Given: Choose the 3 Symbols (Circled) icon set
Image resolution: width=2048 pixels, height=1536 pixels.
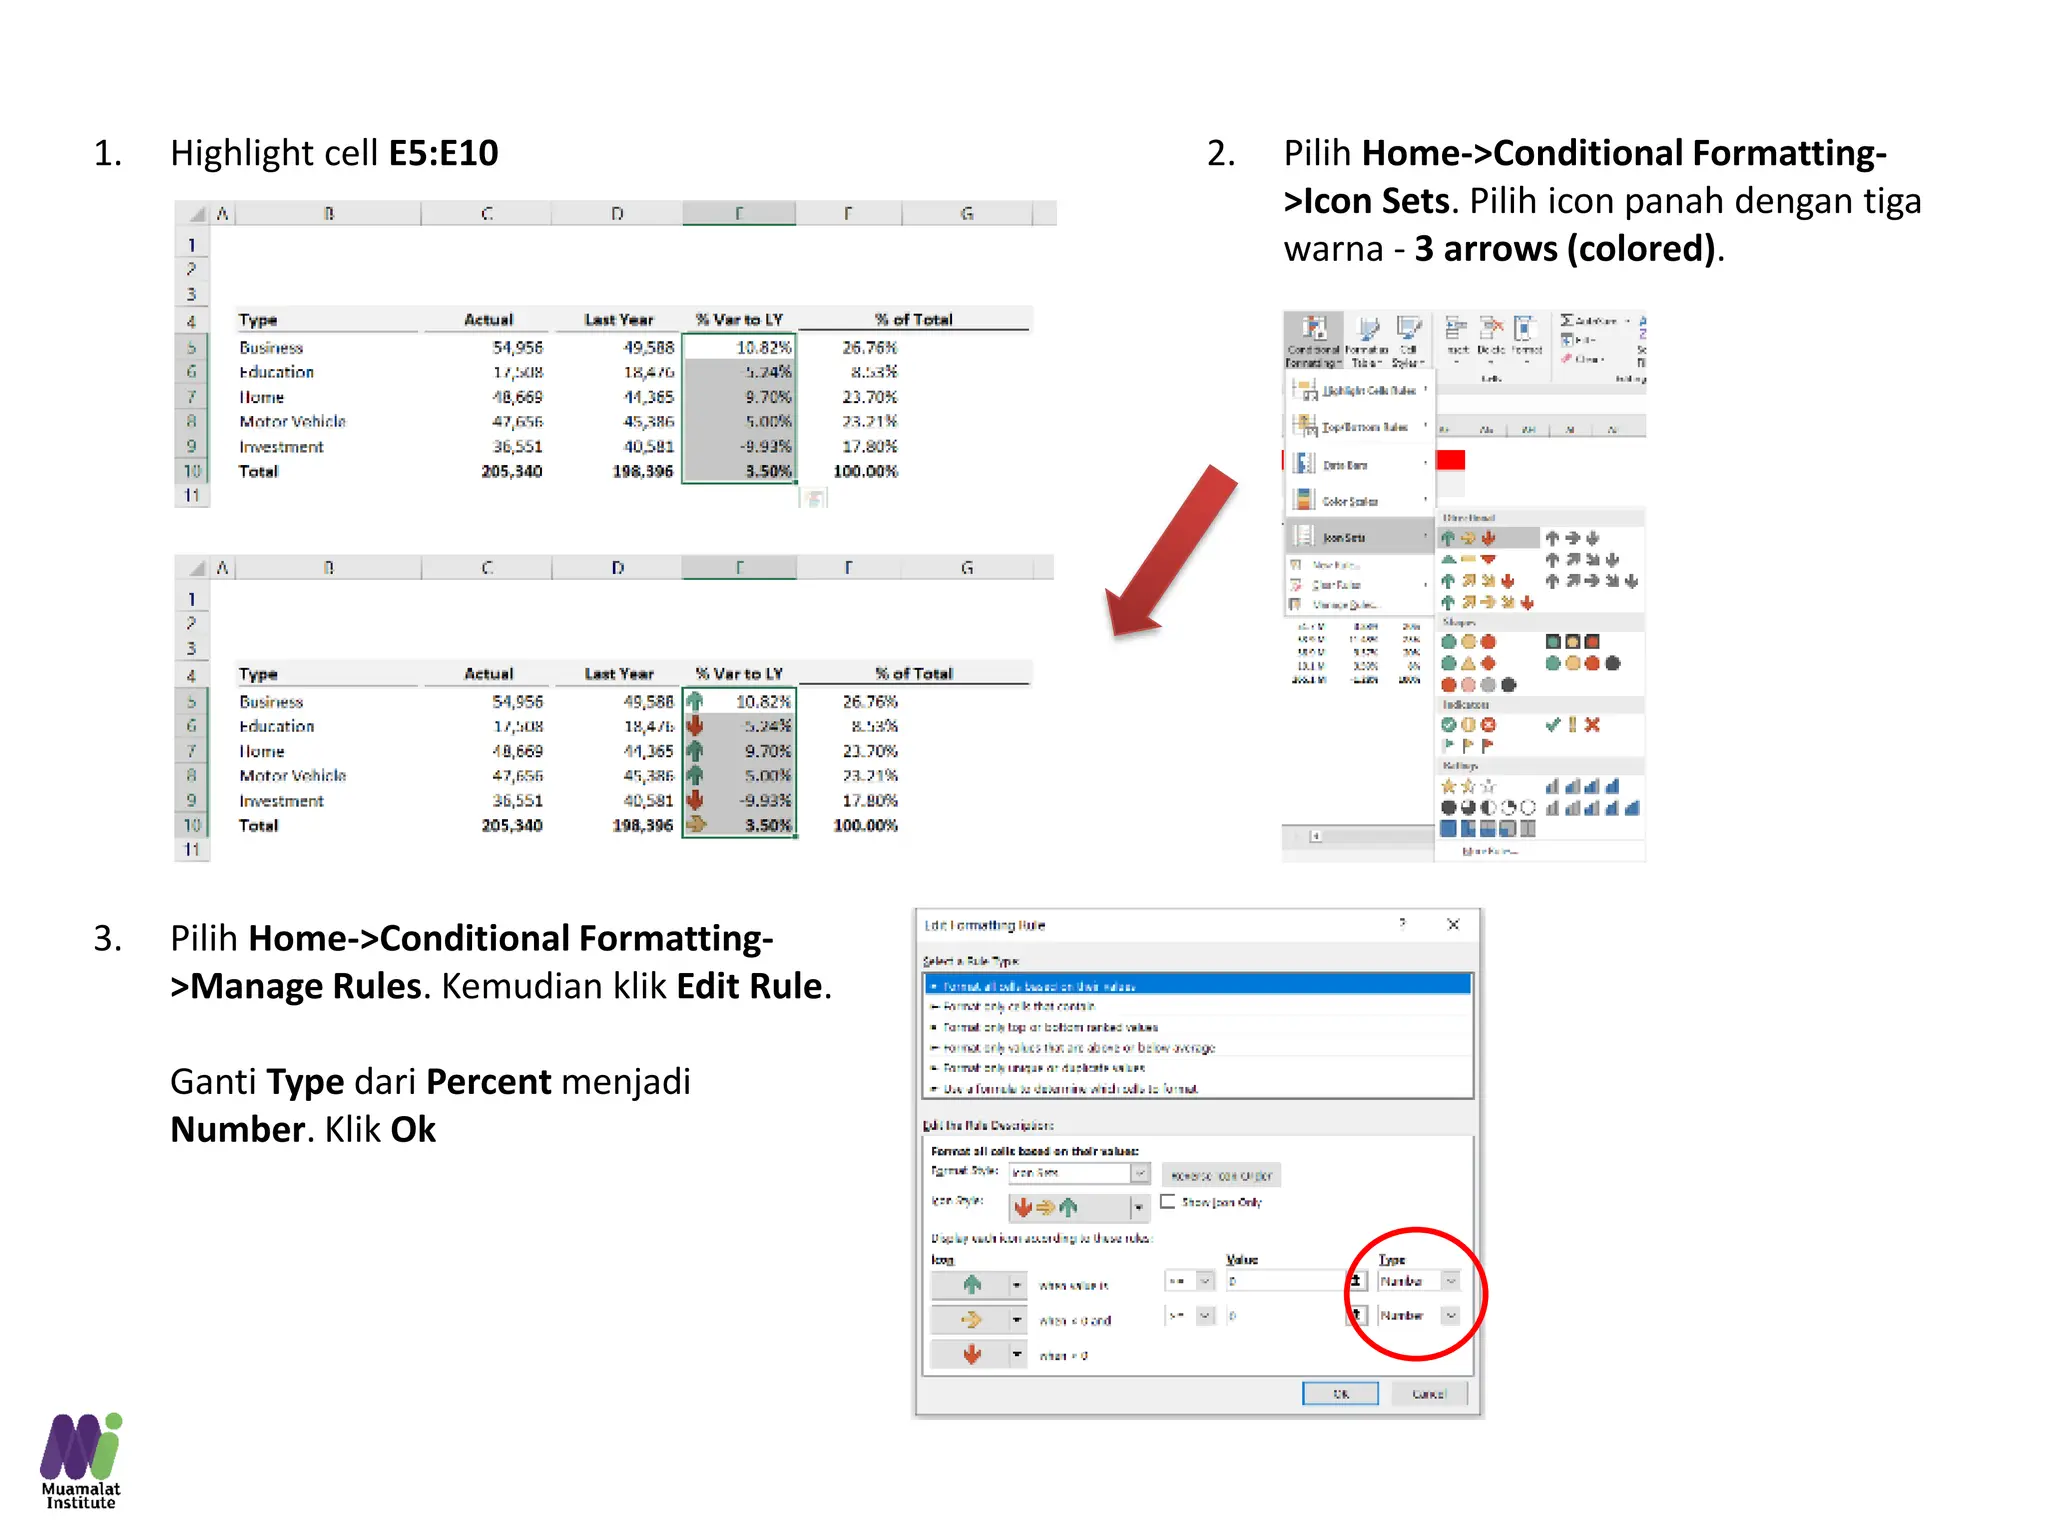Looking at the screenshot, I should [1468, 725].
